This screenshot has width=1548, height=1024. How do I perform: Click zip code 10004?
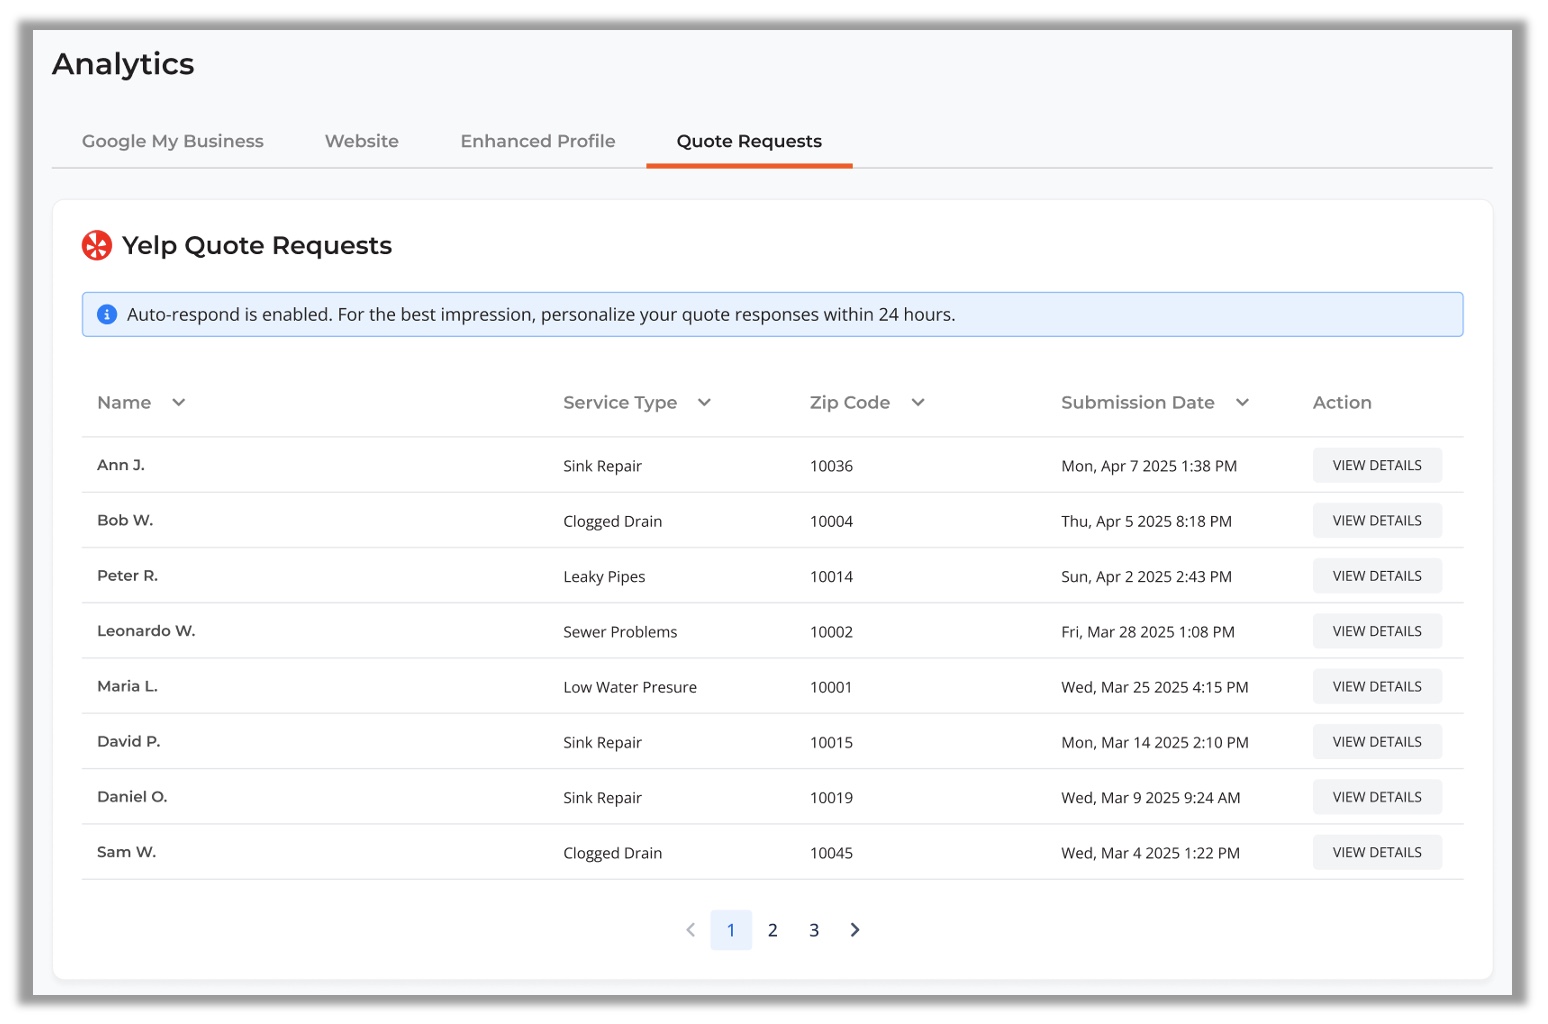[x=831, y=521]
